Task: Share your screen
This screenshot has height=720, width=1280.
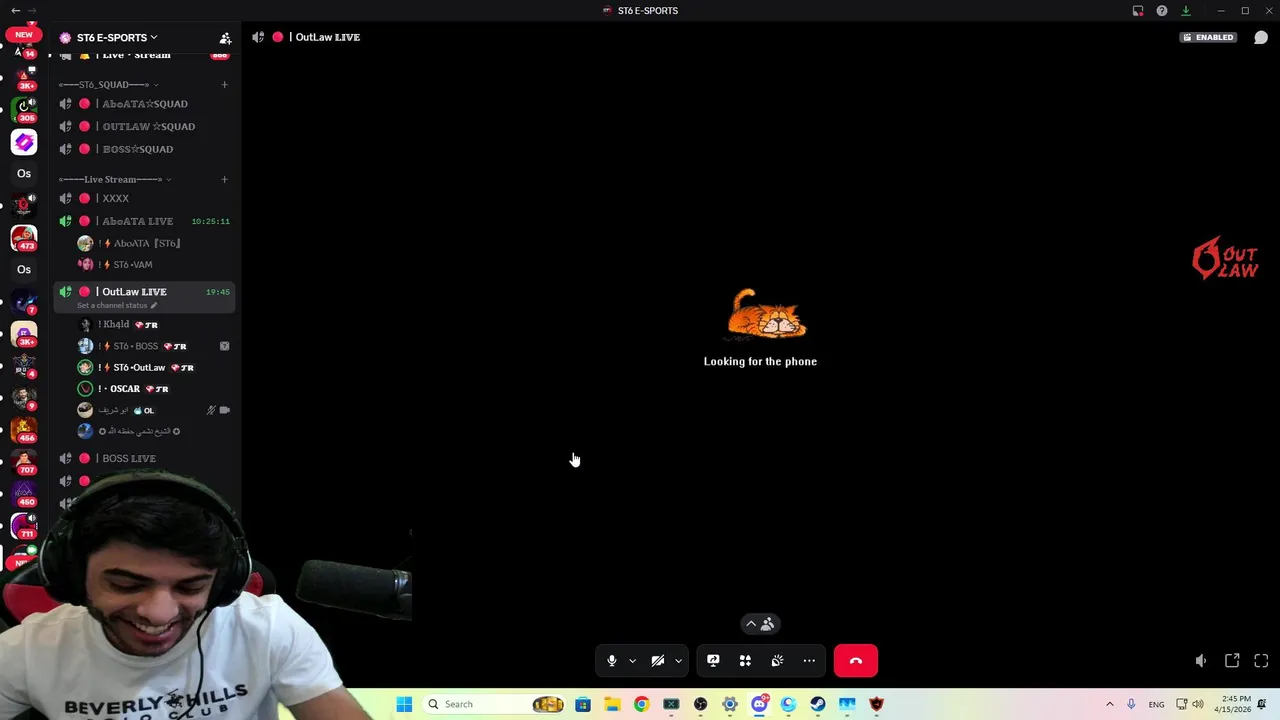Action: click(x=713, y=661)
